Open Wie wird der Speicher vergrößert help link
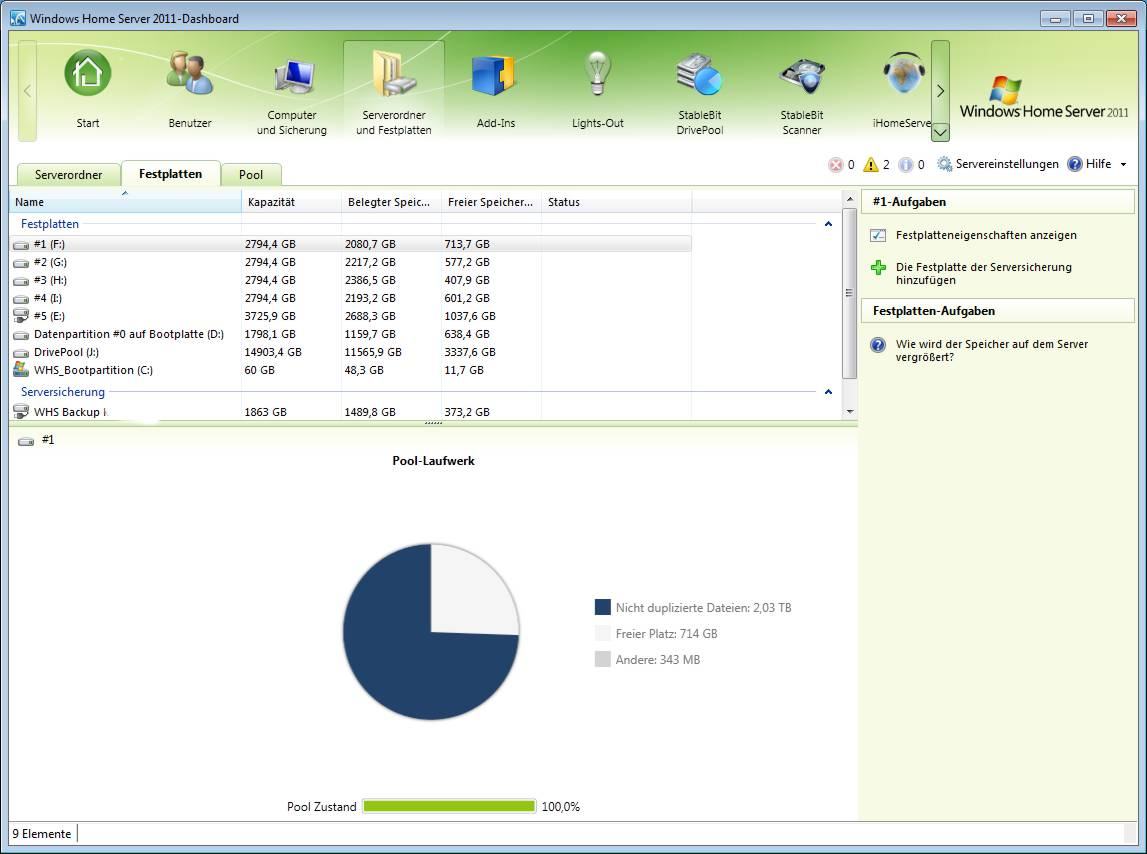This screenshot has height=854, width=1147. pyautogui.click(x=991, y=351)
